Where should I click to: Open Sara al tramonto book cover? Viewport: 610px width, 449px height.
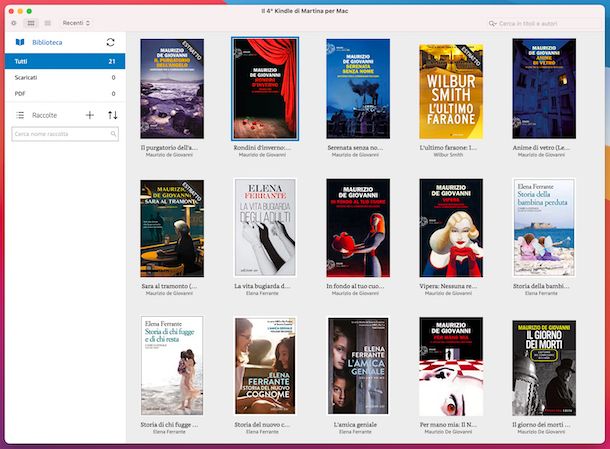coord(172,228)
